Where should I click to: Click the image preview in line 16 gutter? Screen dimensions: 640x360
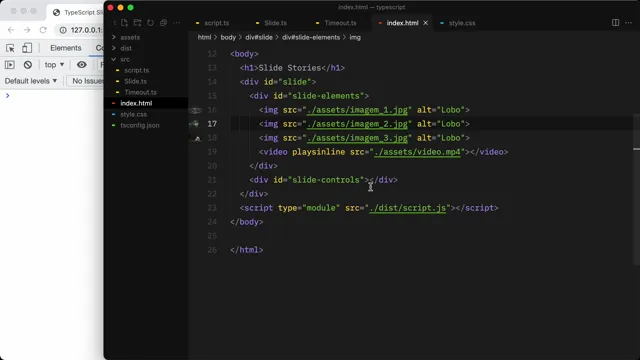coord(196,110)
